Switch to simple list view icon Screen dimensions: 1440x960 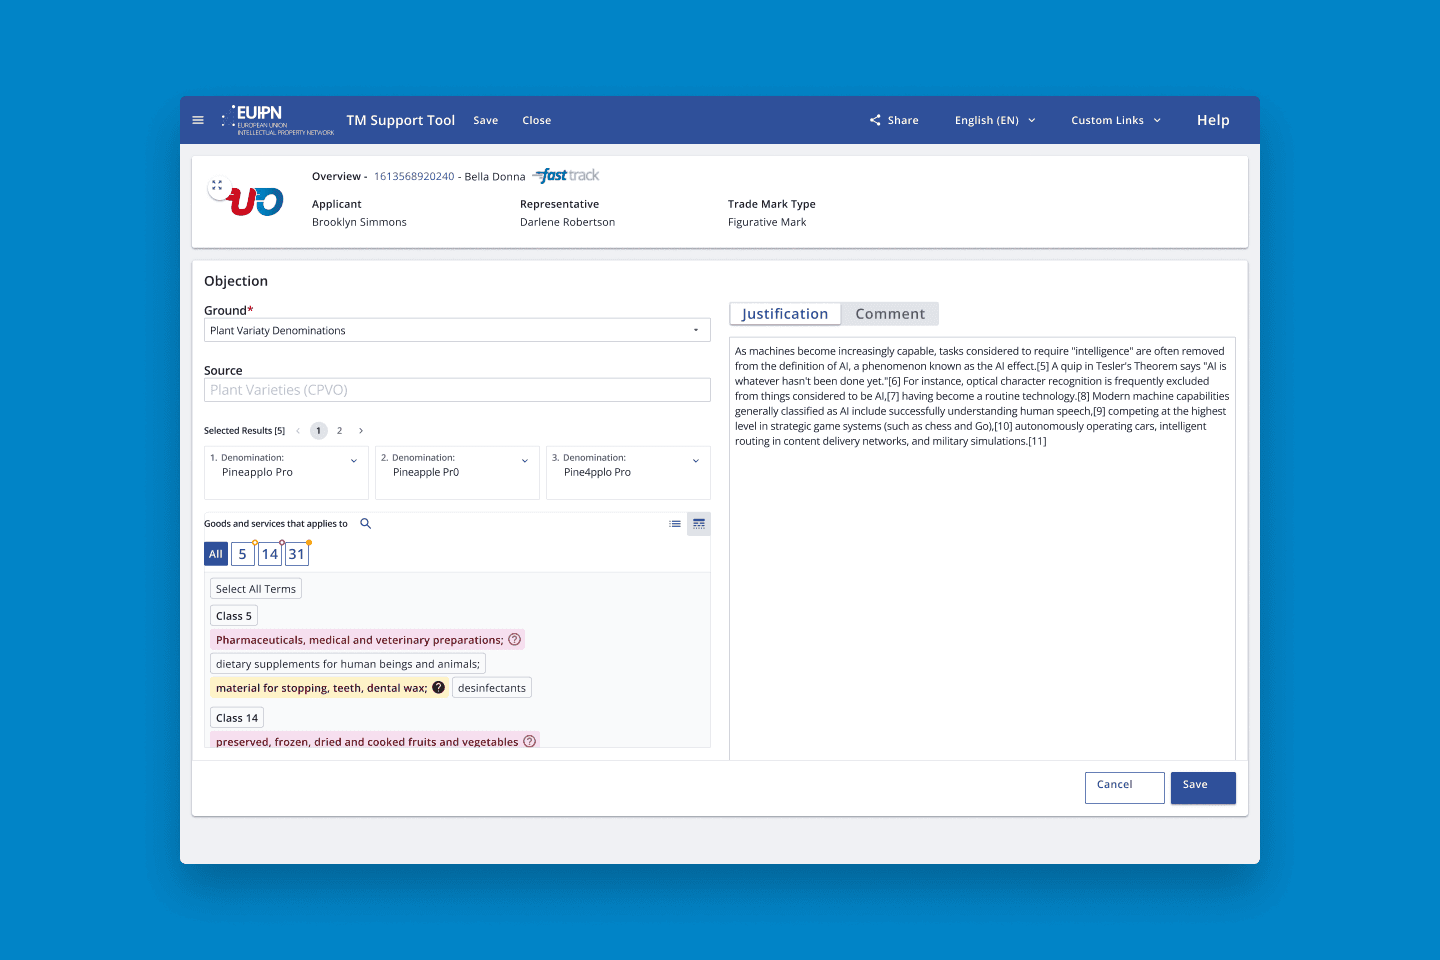(x=675, y=524)
